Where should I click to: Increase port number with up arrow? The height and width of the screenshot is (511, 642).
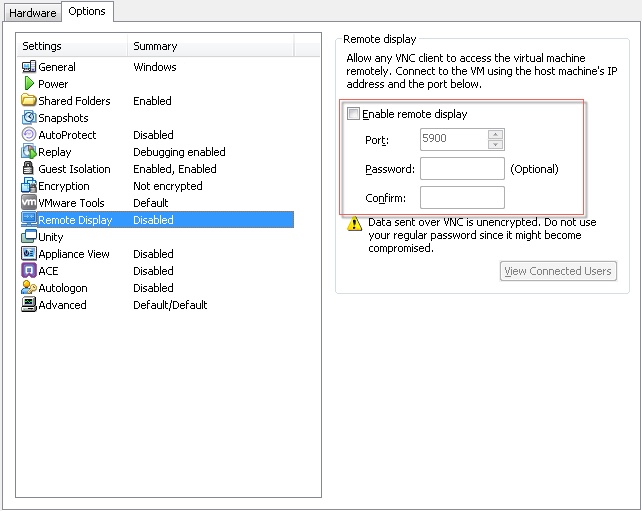495,135
